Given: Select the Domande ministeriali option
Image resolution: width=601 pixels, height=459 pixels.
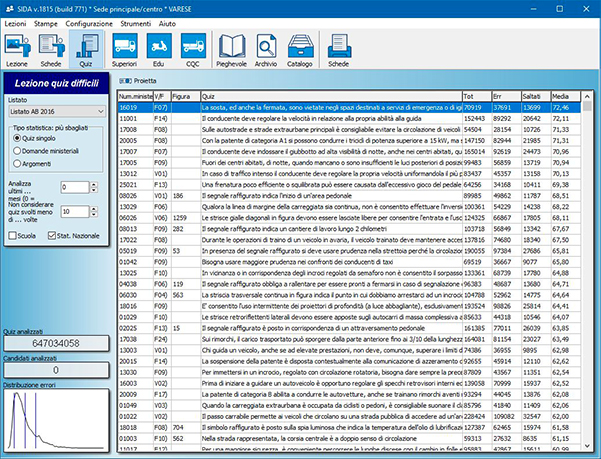Looking at the screenshot, I should click(17, 150).
